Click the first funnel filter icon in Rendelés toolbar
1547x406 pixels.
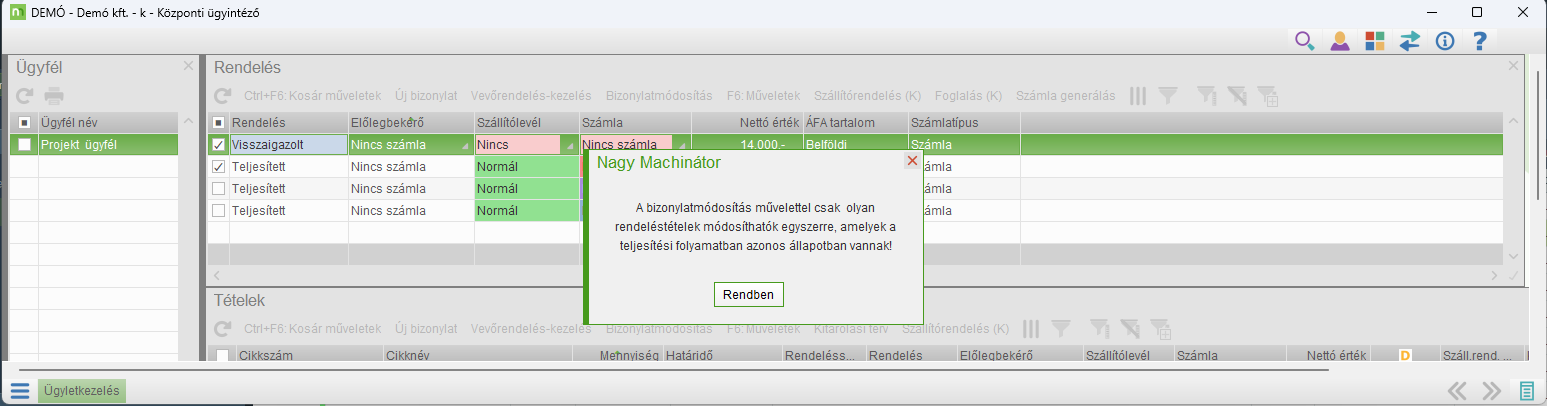[x=1167, y=96]
